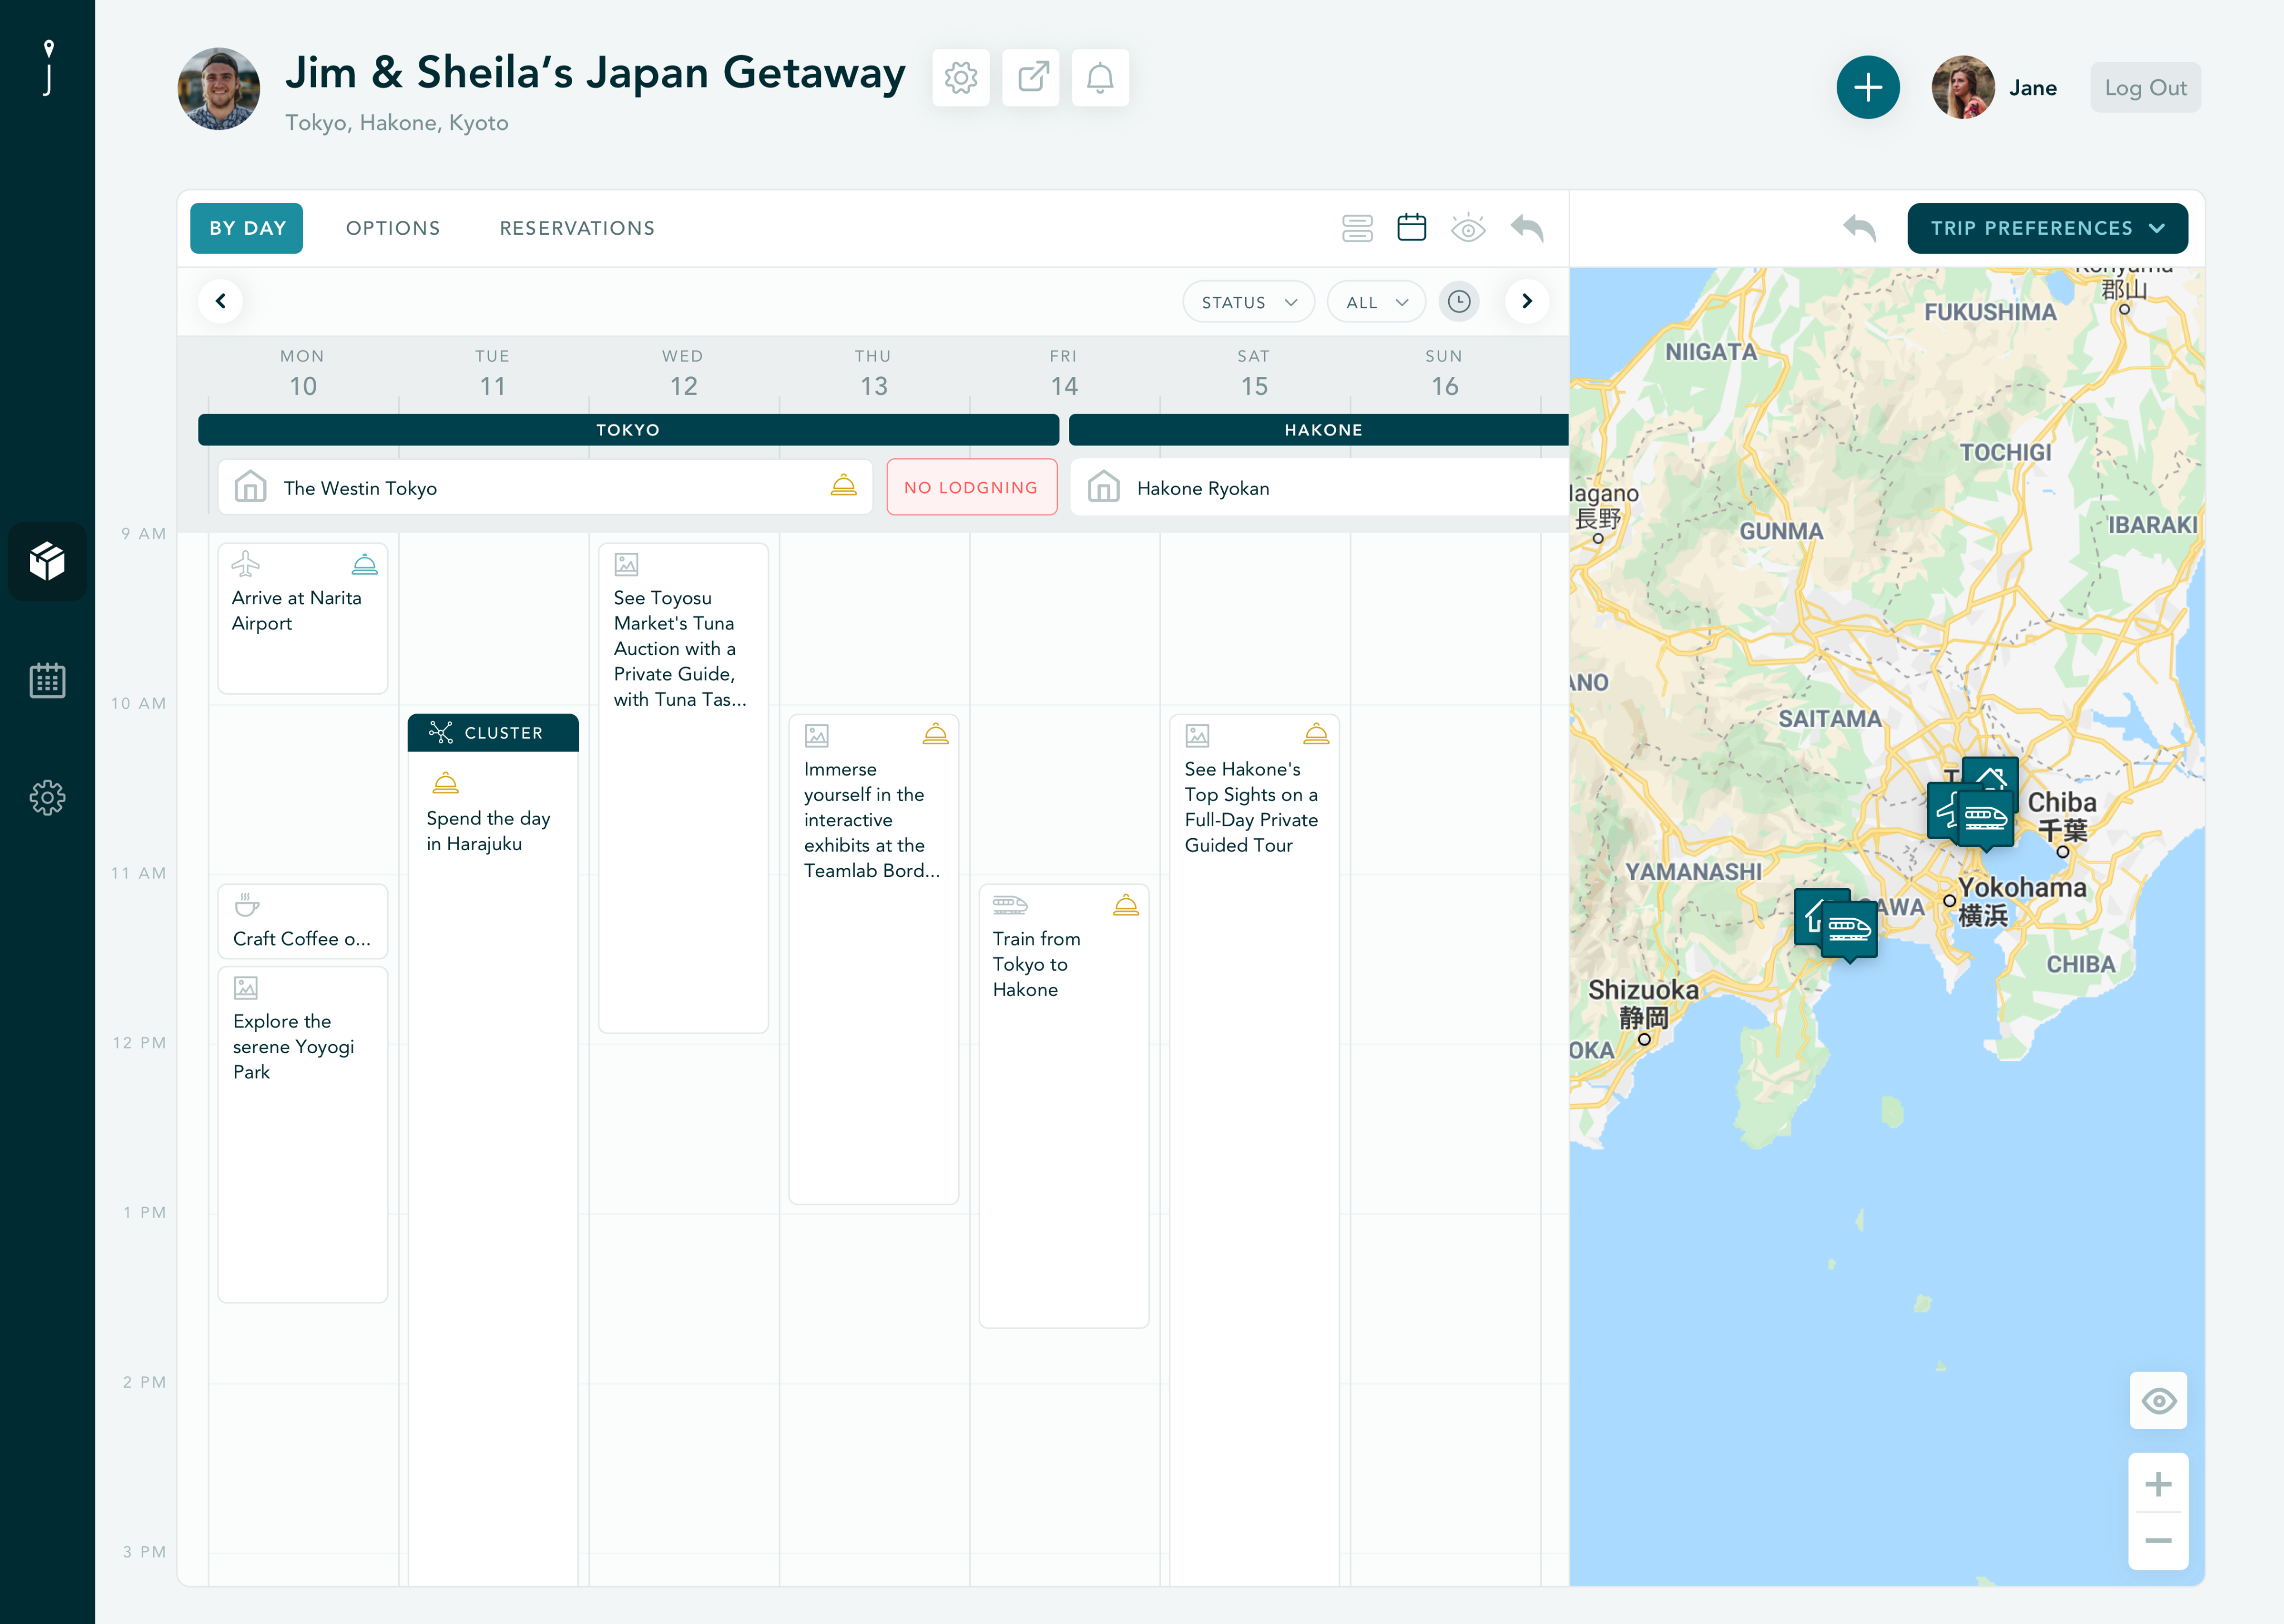Open notifications bell icon

click(1100, 77)
